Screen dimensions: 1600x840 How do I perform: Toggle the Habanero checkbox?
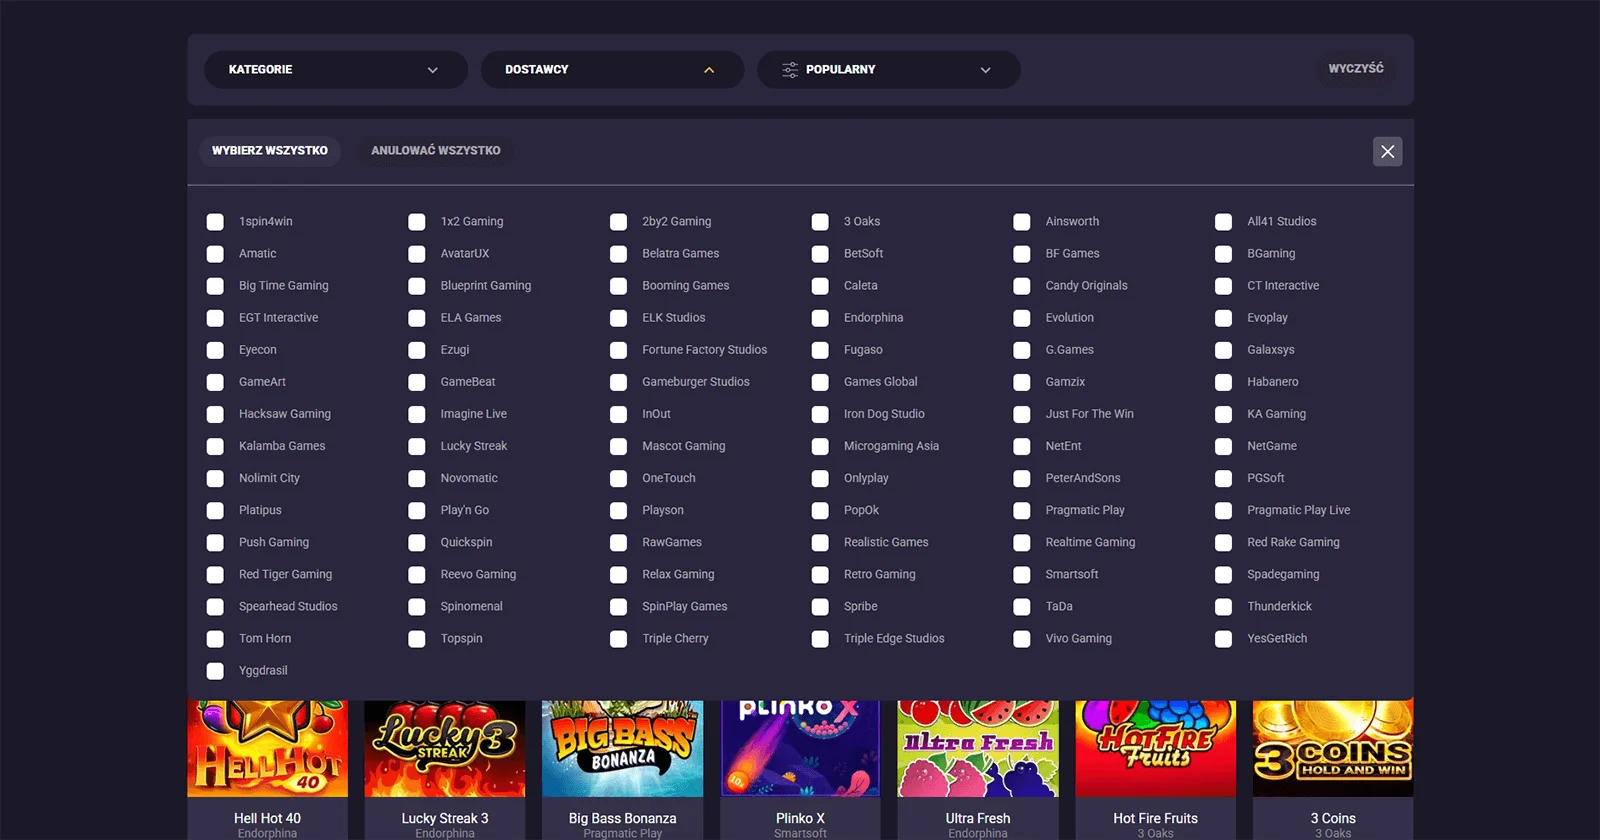(x=1223, y=382)
